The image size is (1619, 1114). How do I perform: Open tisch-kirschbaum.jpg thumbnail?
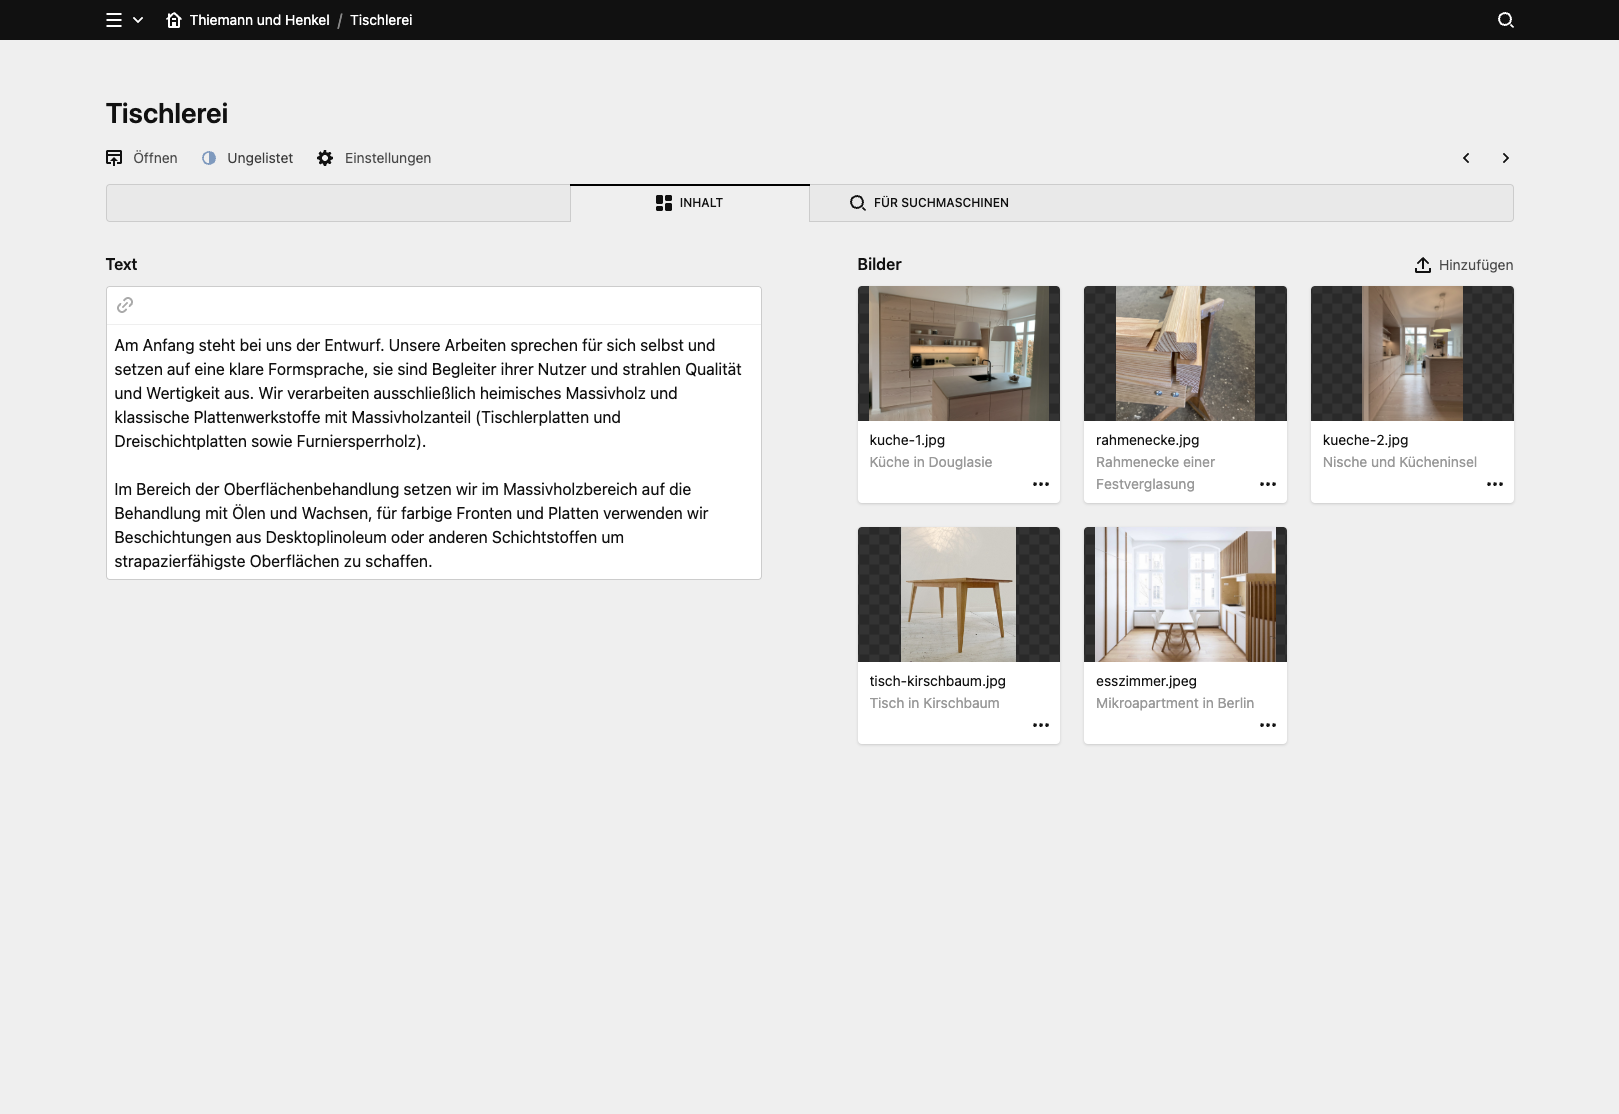pos(959,594)
